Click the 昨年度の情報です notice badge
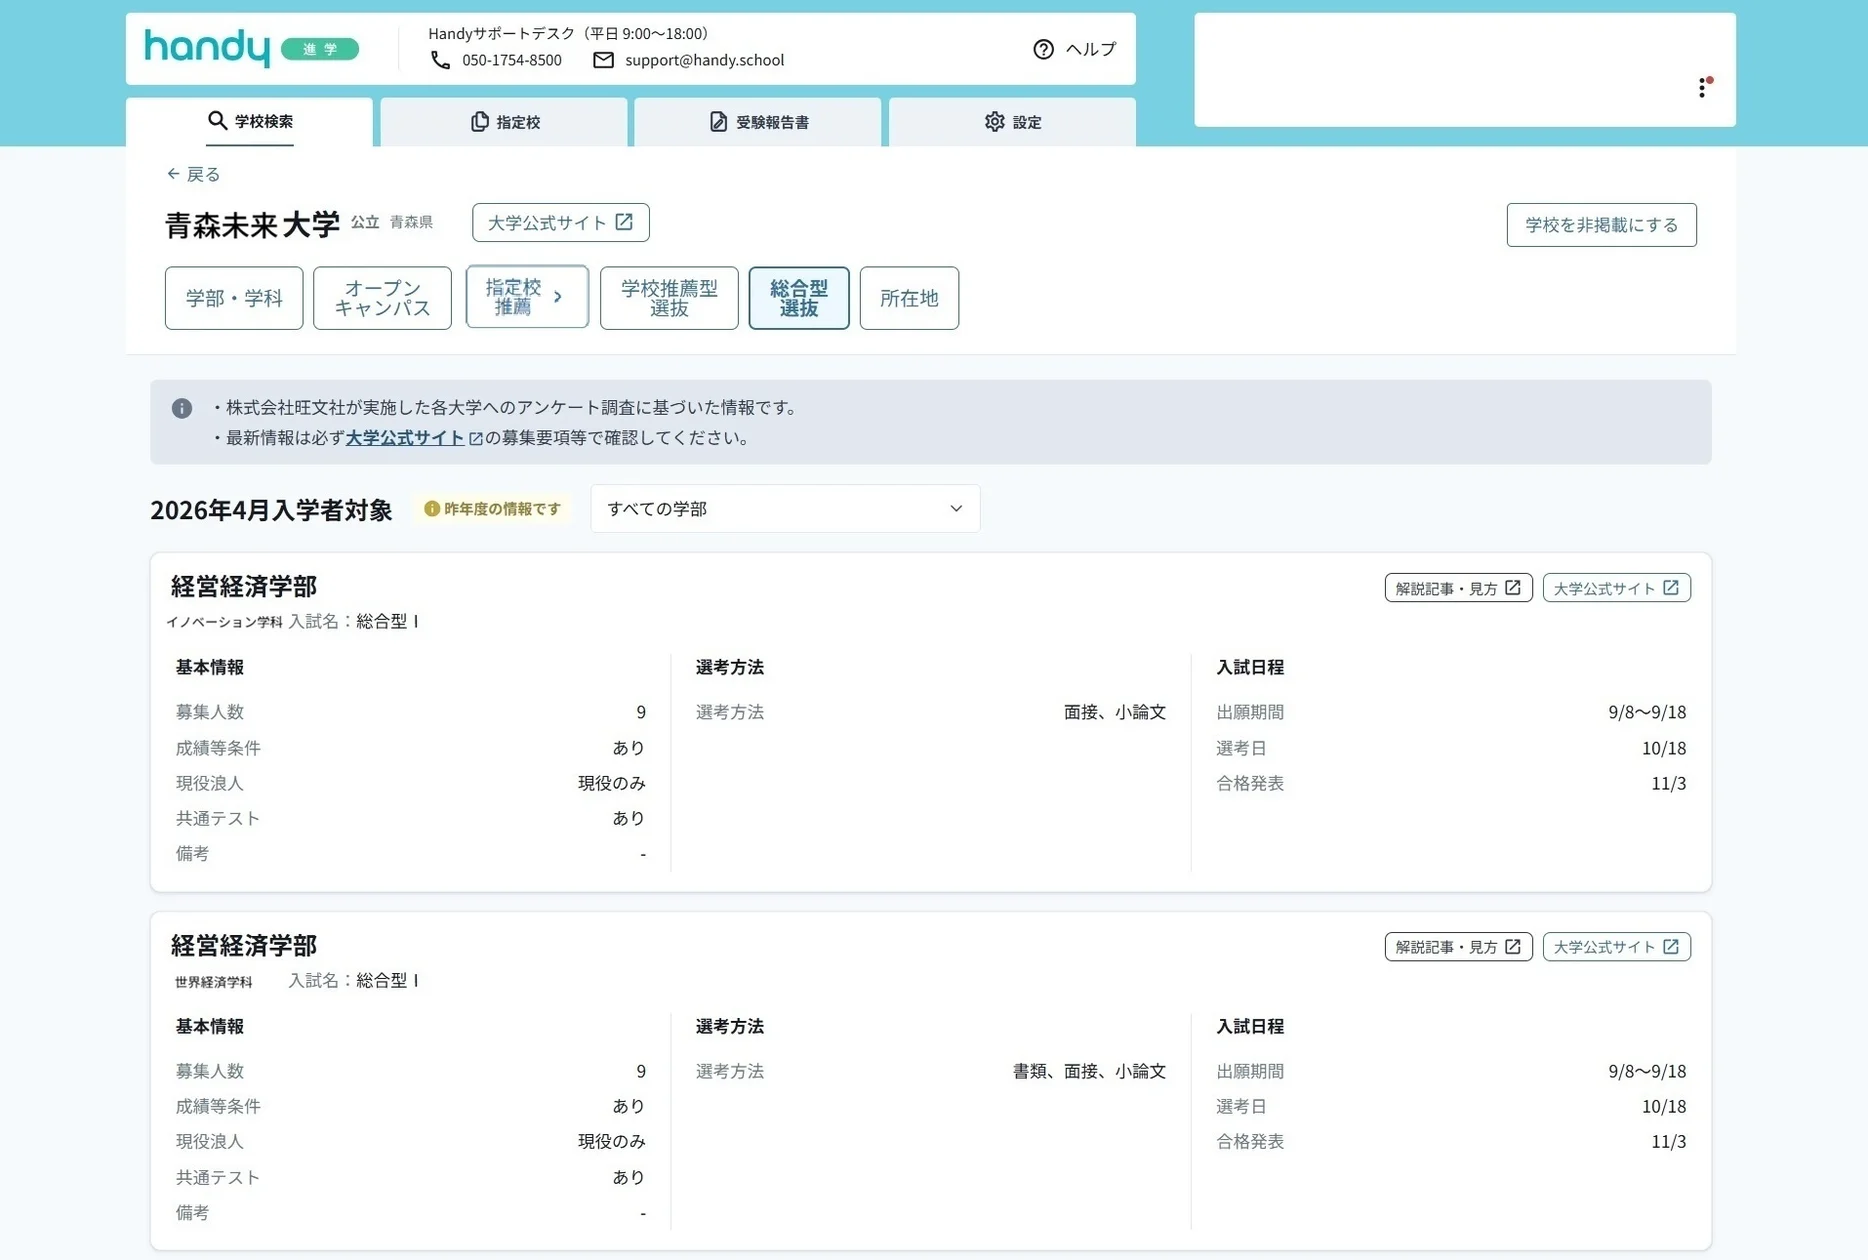 coord(491,509)
